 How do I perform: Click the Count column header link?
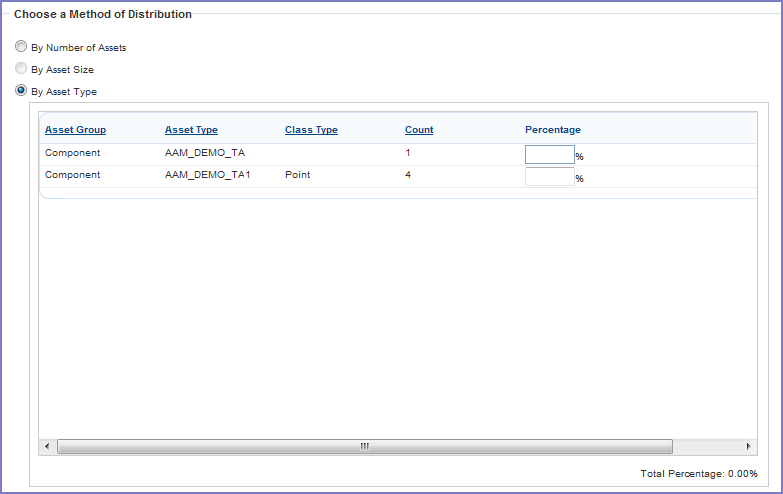419,130
